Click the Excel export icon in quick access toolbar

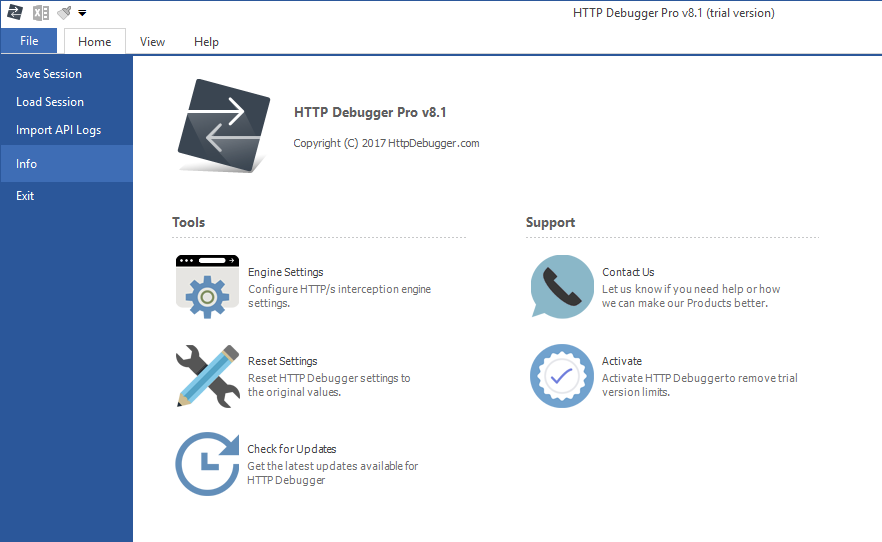40,12
